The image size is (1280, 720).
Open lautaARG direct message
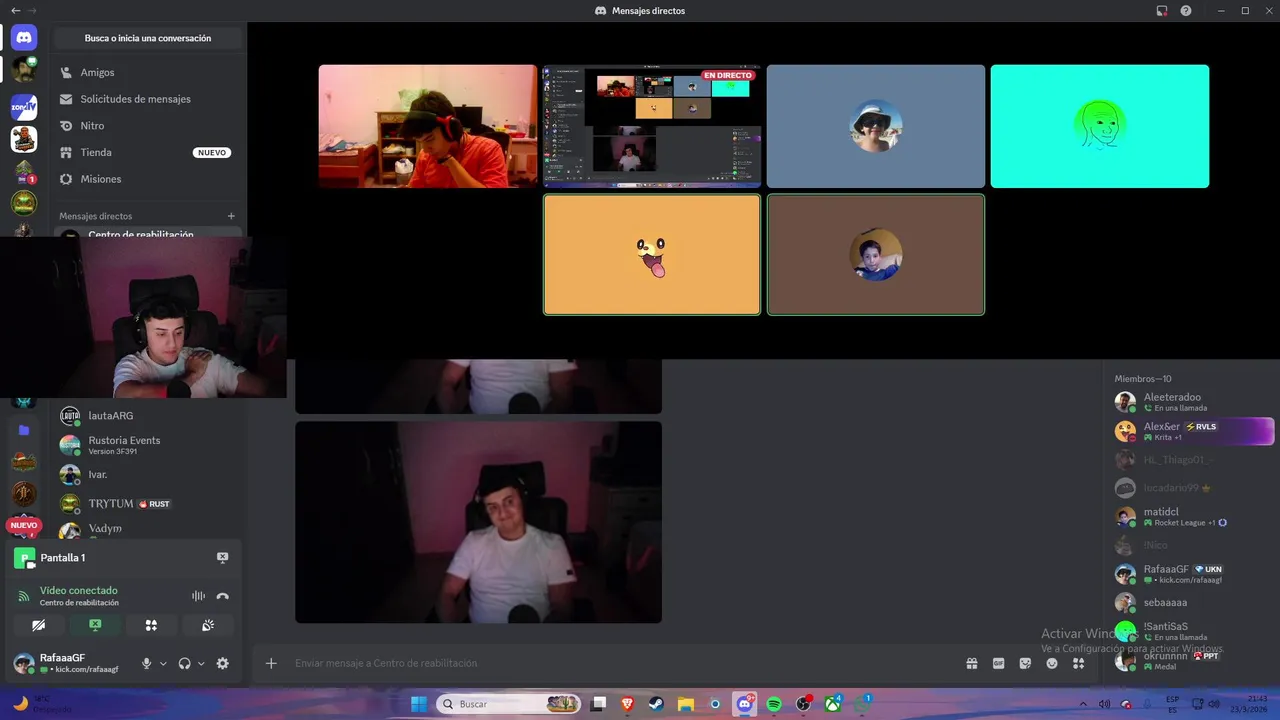click(147, 415)
